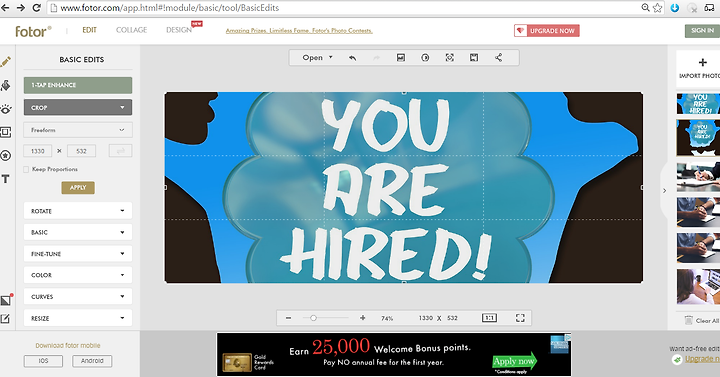This screenshot has height=377, width=720.
Task: Click the share icon in top toolbar
Action: pos(498,58)
